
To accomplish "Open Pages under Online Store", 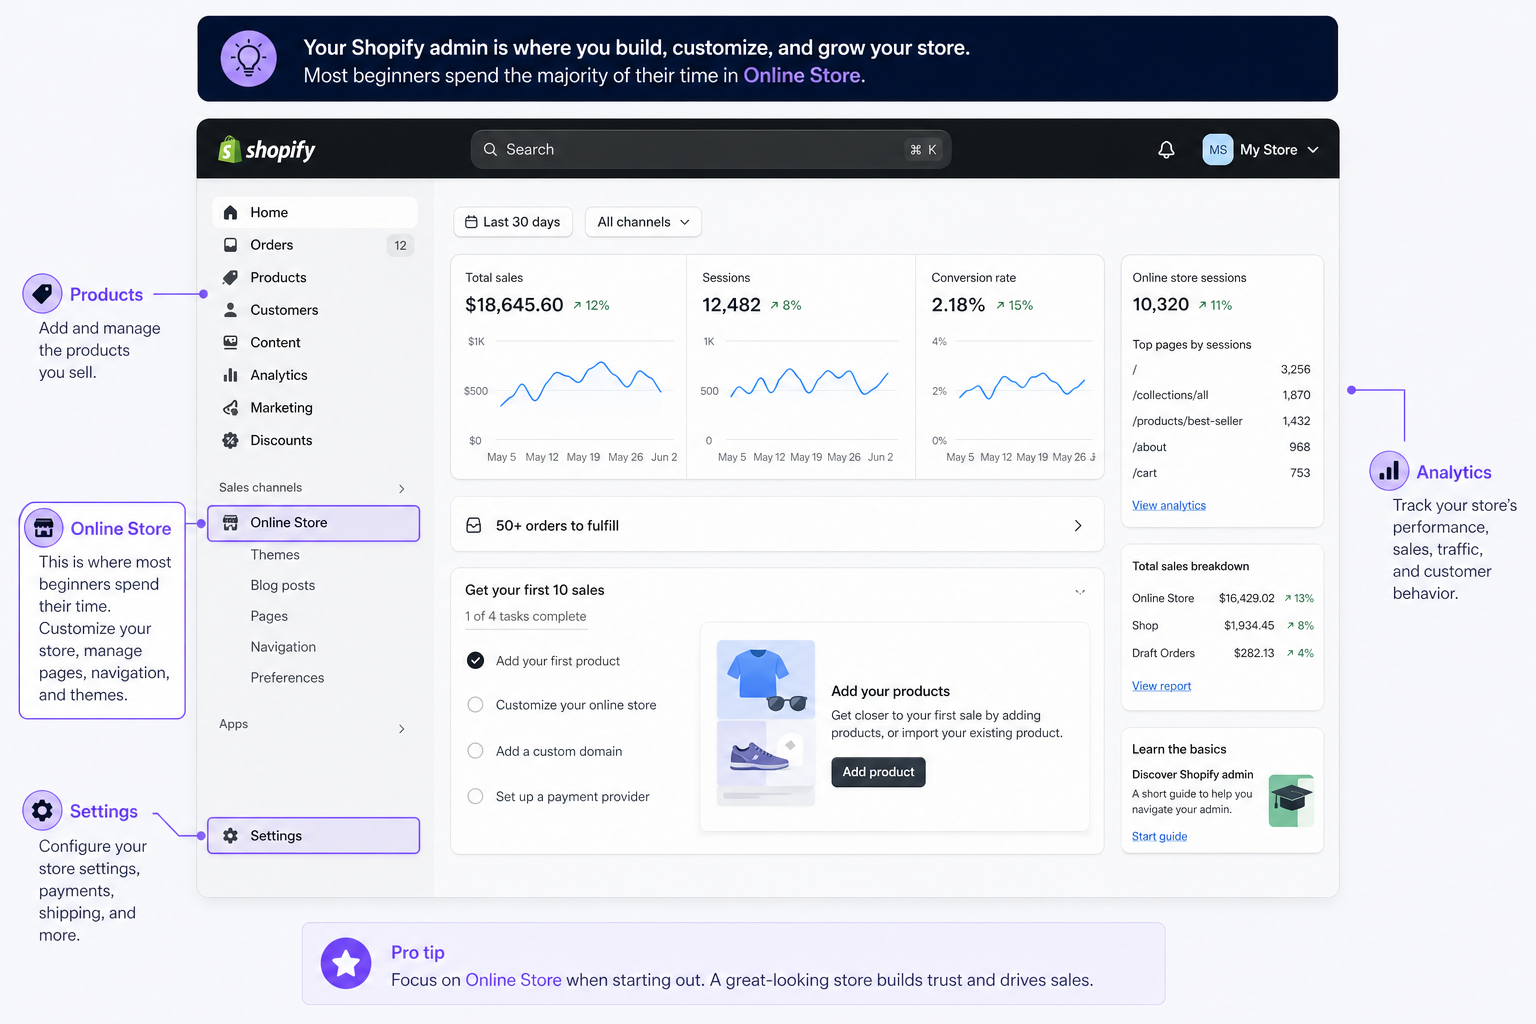I will coord(269,616).
